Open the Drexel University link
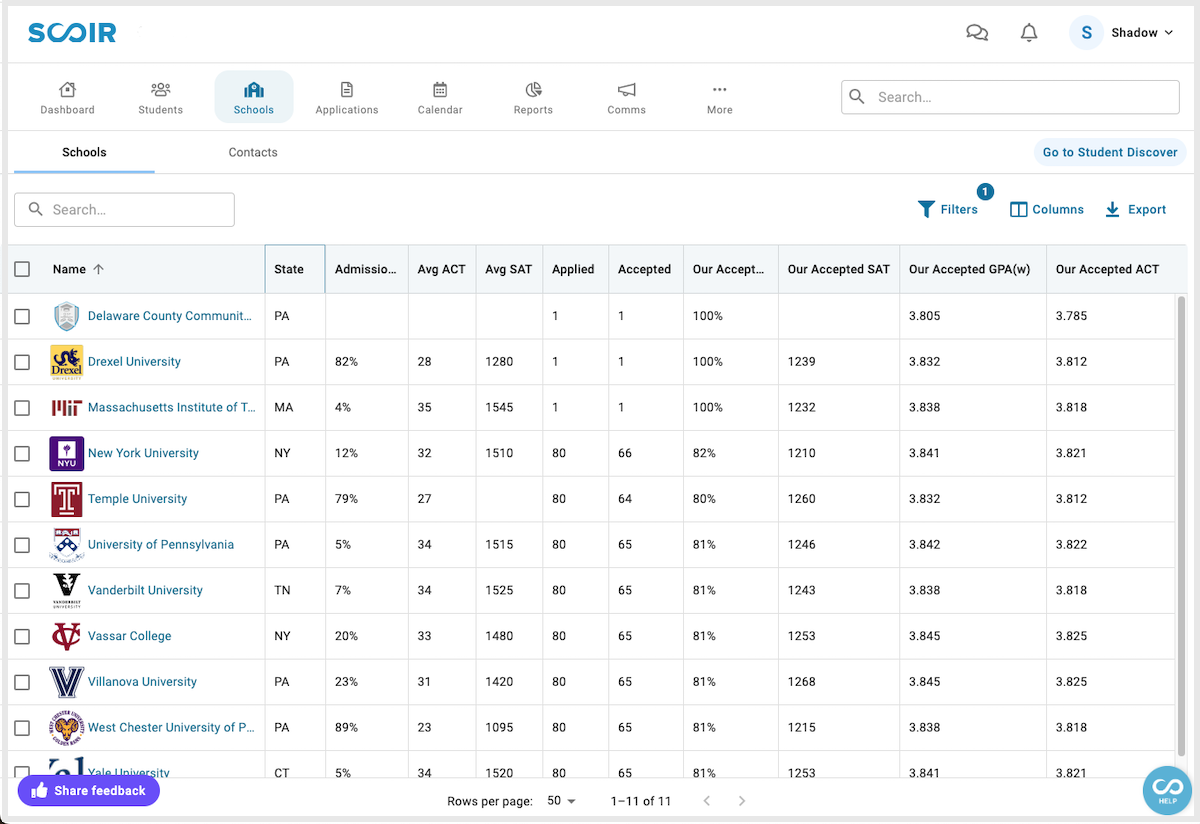1200x824 pixels. click(x=134, y=362)
